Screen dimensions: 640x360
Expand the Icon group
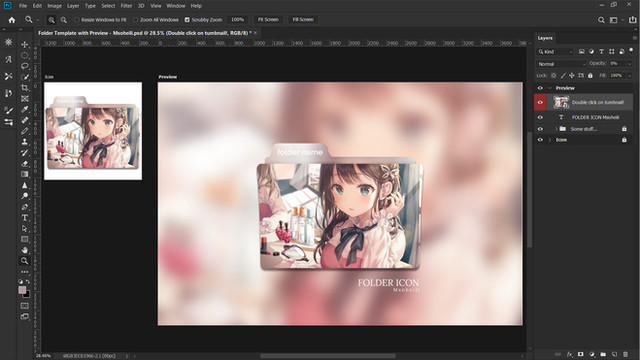(x=550, y=140)
